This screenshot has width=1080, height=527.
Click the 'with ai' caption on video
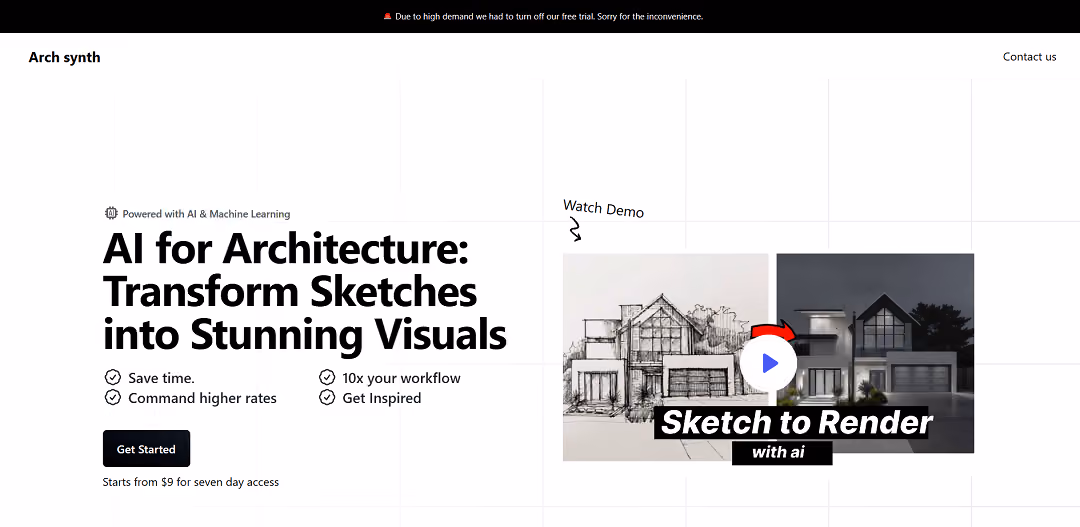point(782,453)
